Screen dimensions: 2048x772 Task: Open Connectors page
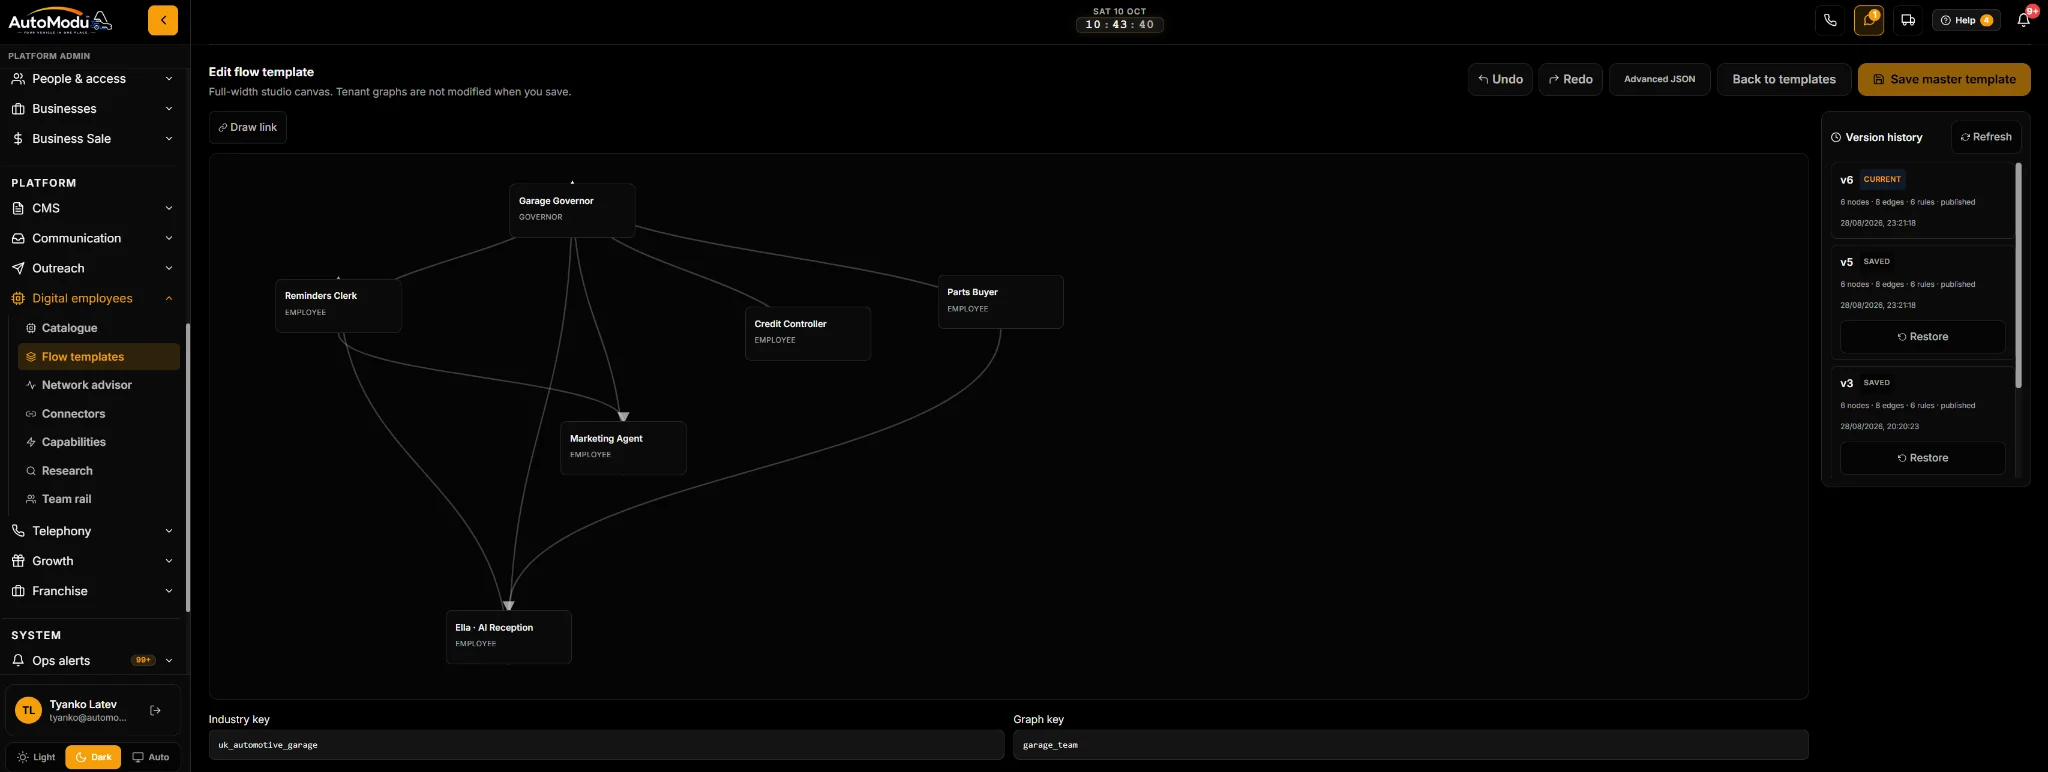click(x=99, y=414)
